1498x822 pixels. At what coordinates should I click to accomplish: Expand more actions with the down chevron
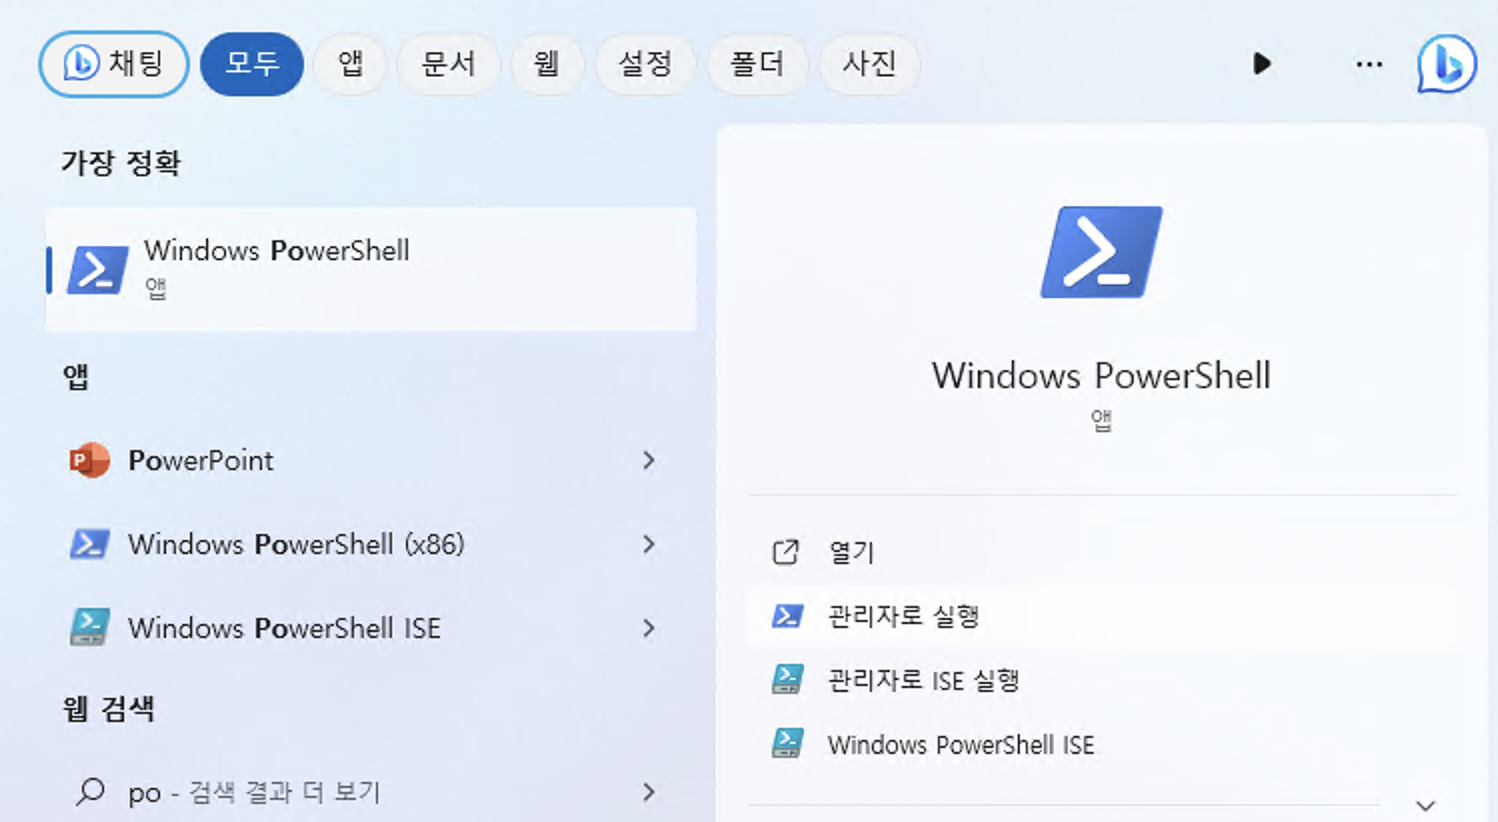point(1426,805)
